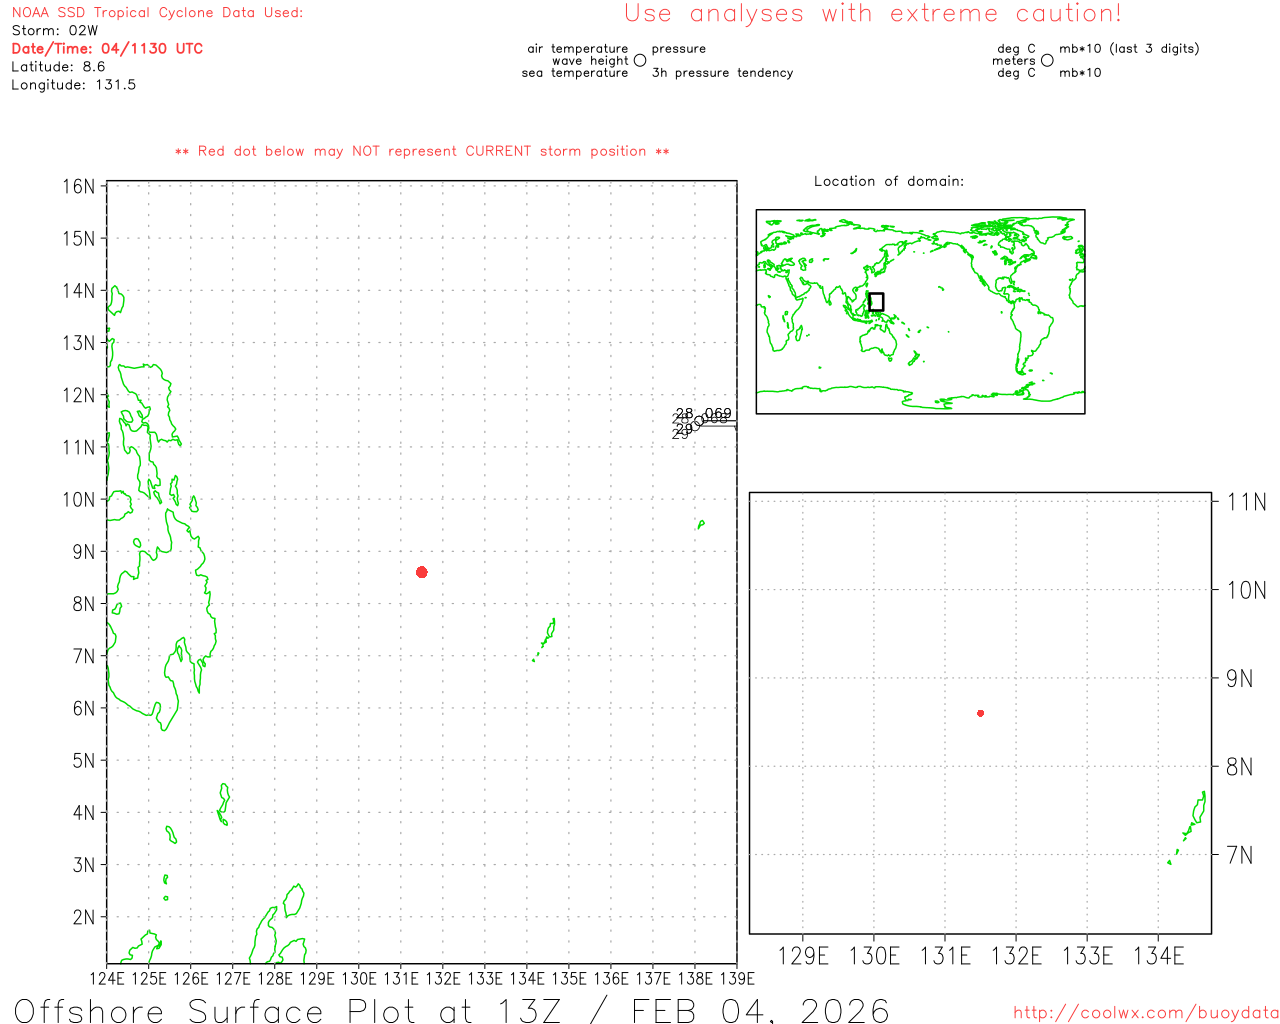Click the '132E' label on inset map axis

pyautogui.click(x=1016, y=957)
